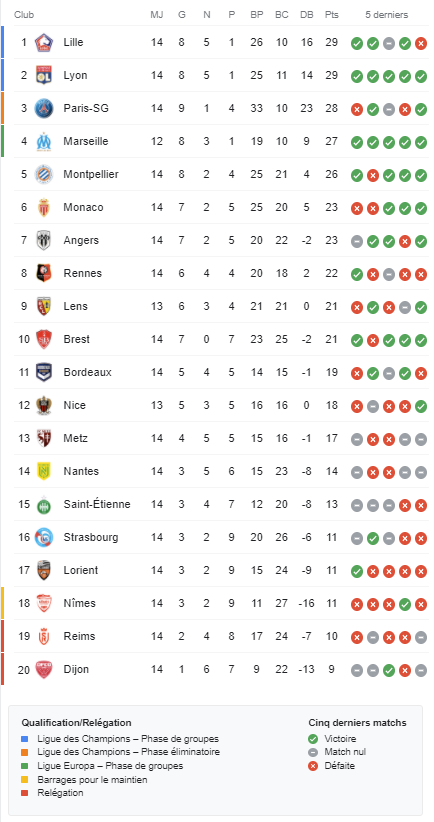This screenshot has height=822, width=434.
Task: Open the Montpellier team name link
Action: [91, 175]
